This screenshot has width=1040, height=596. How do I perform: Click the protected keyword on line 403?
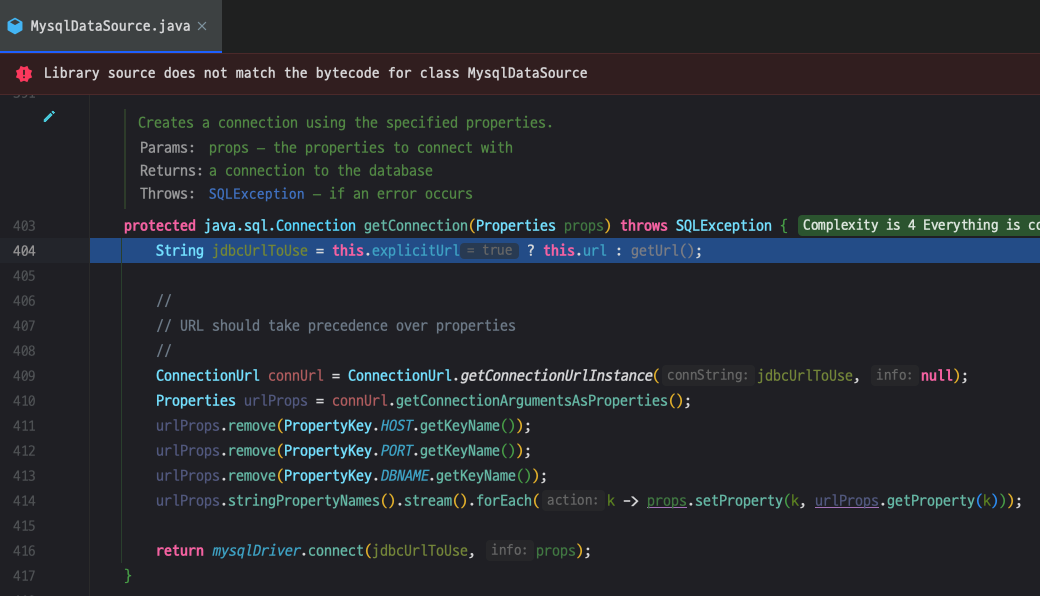160,226
